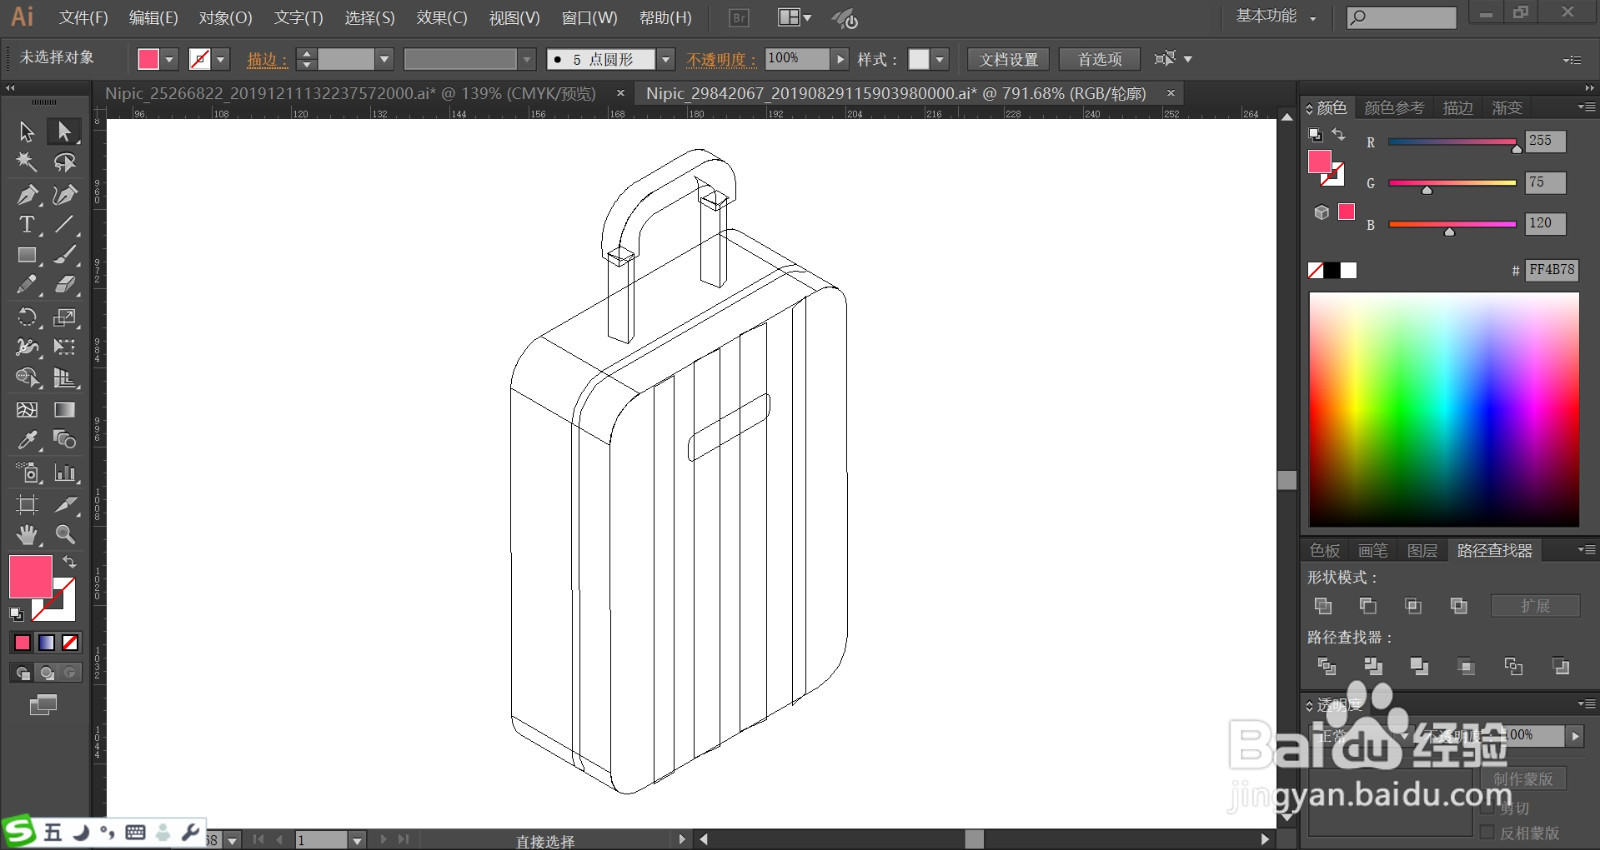The height and width of the screenshot is (850, 1600).
Task: Open the 对象(O) menu
Action: point(225,17)
